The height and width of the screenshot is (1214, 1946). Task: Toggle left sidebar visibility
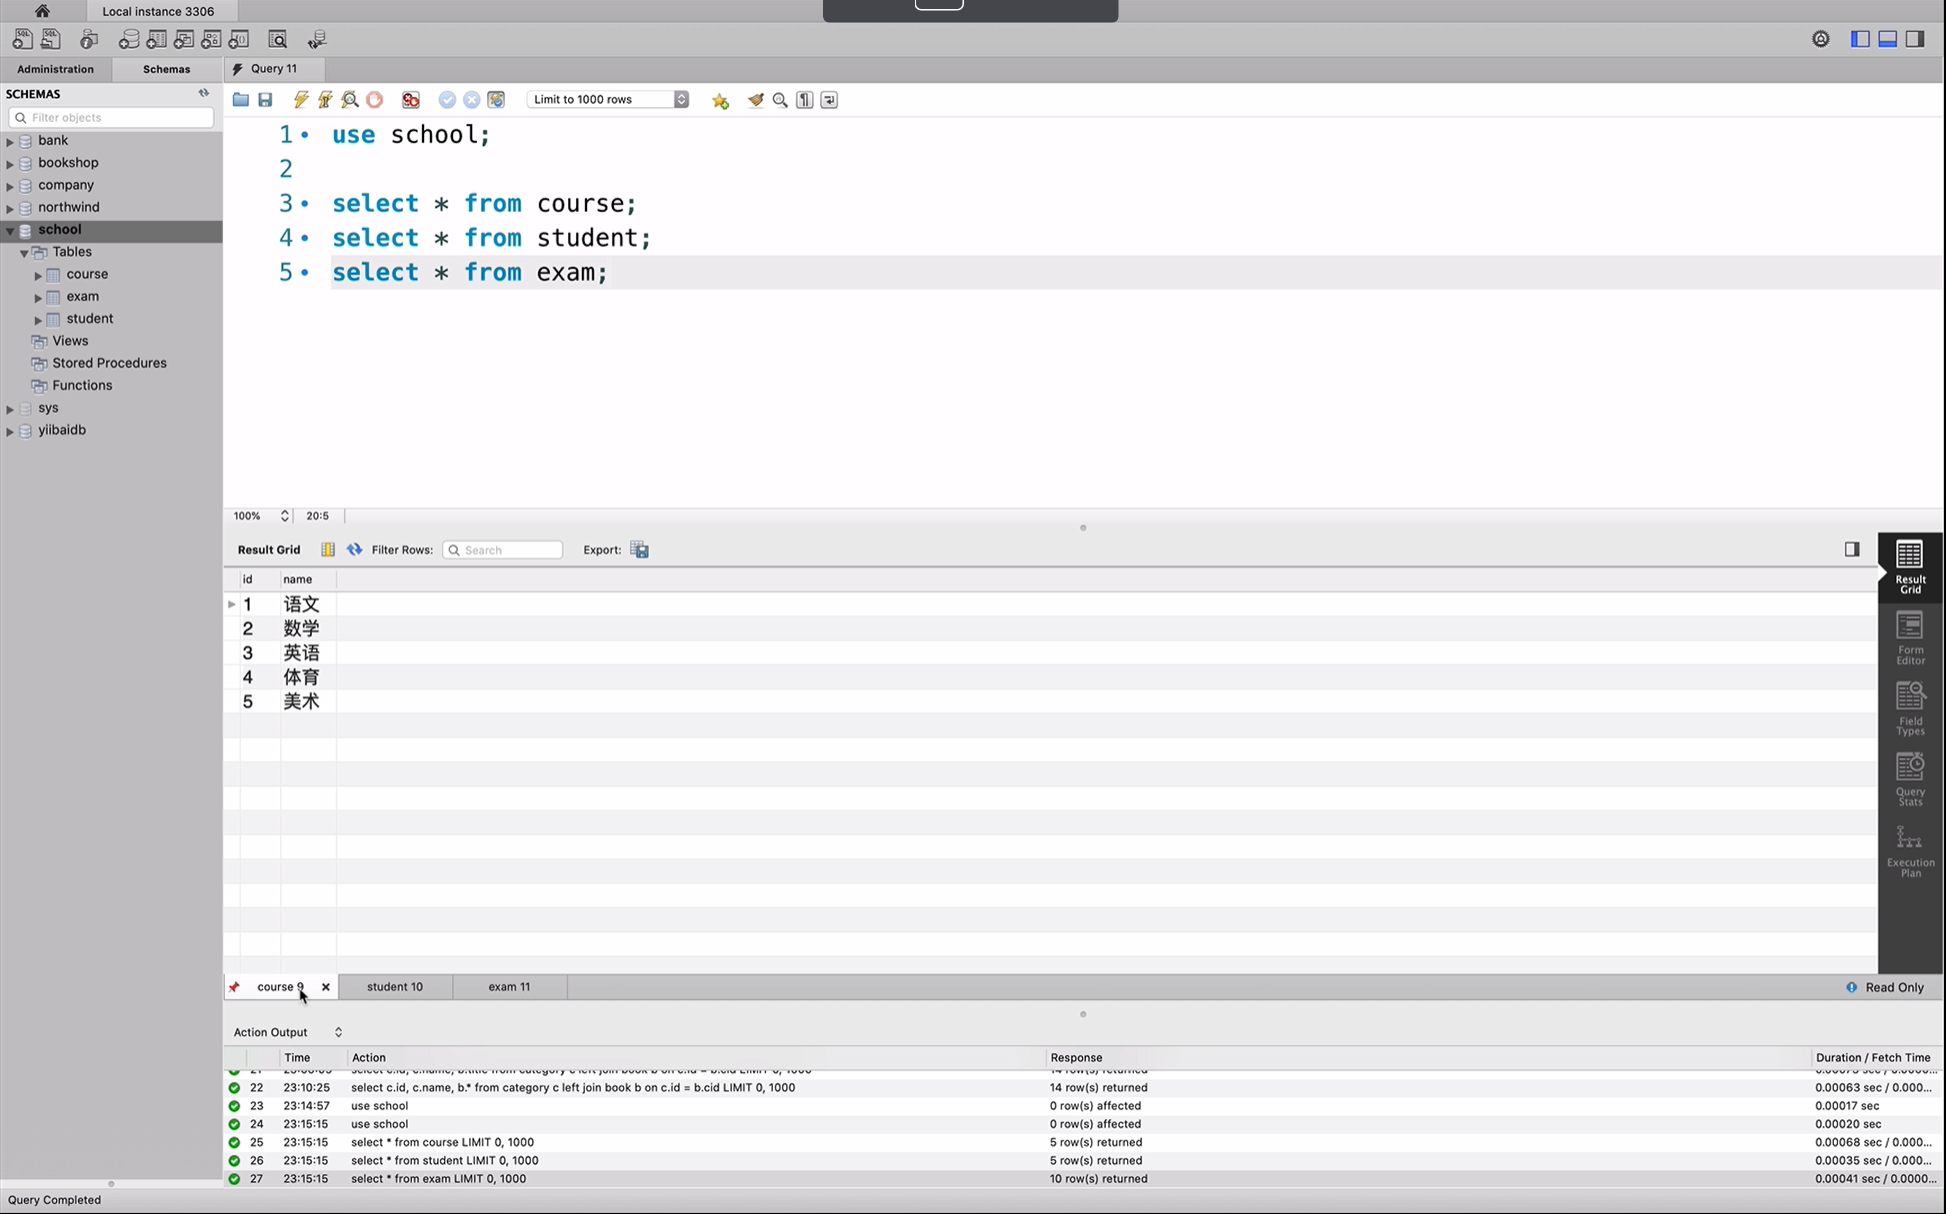(x=1860, y=39)
